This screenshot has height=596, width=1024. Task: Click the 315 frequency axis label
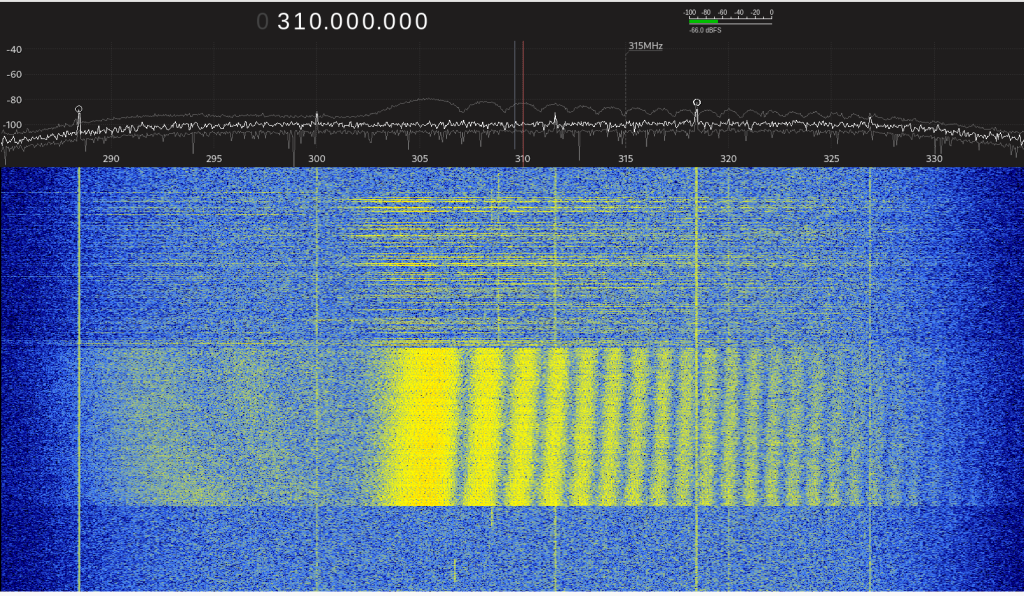pyautogui.click(x=626, y=159)
